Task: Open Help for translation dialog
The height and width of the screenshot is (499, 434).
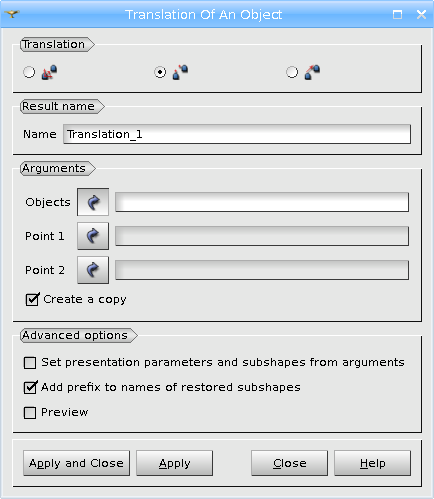Action: (372, 463)
